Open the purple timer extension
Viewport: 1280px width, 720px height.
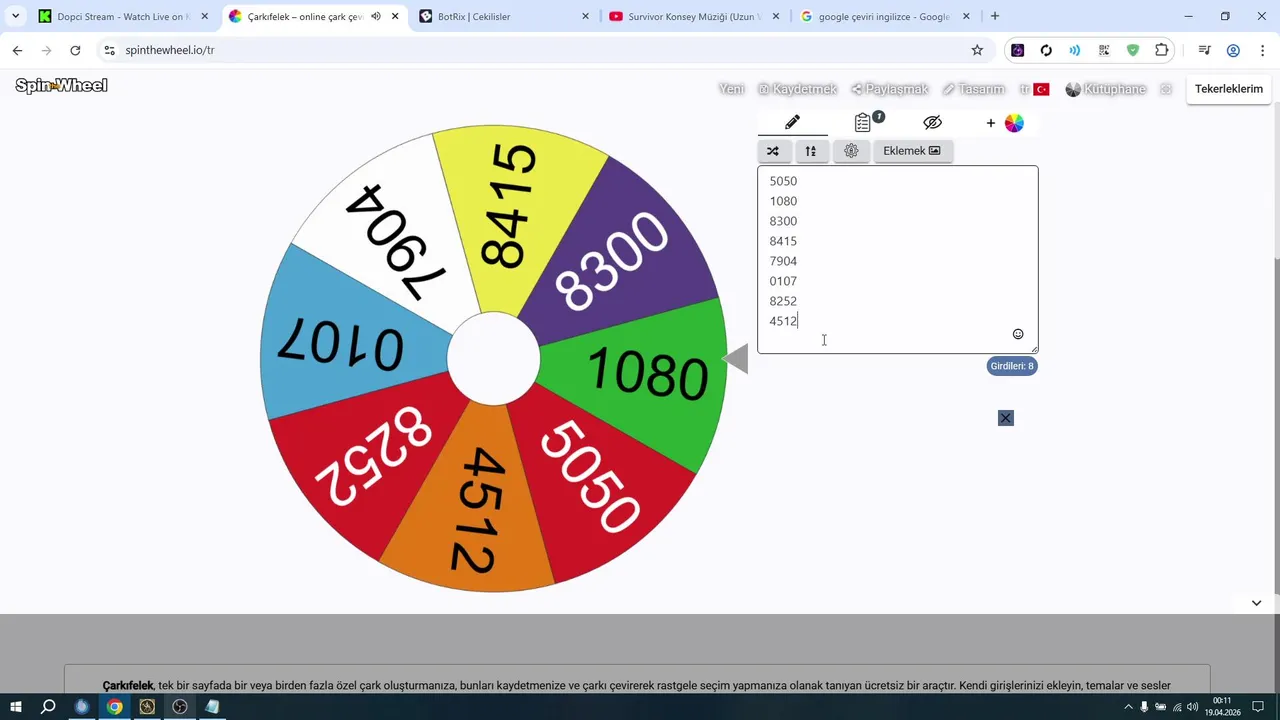[x=1017, y=50]
